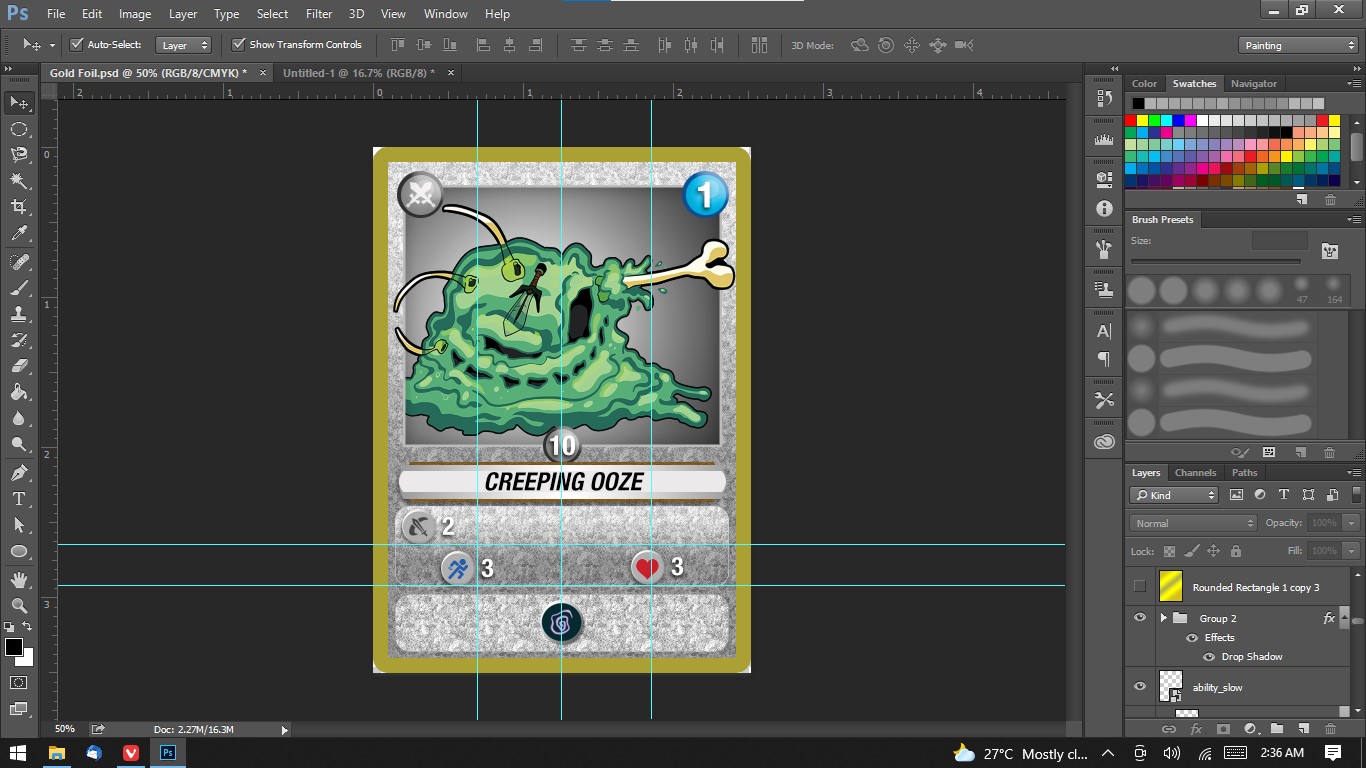The image size is (1366, 768).
Task: Select the Paint Bucket tool
Action: pos(19,392)
